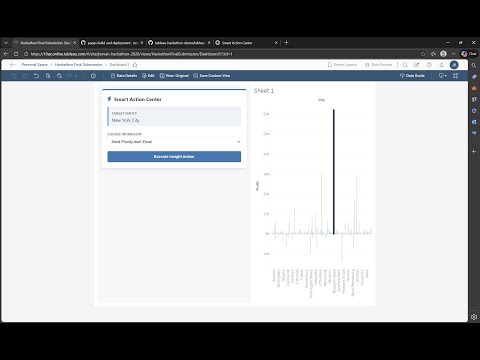
Task: Open Device Layouts
Action: (x=342, y=65)
